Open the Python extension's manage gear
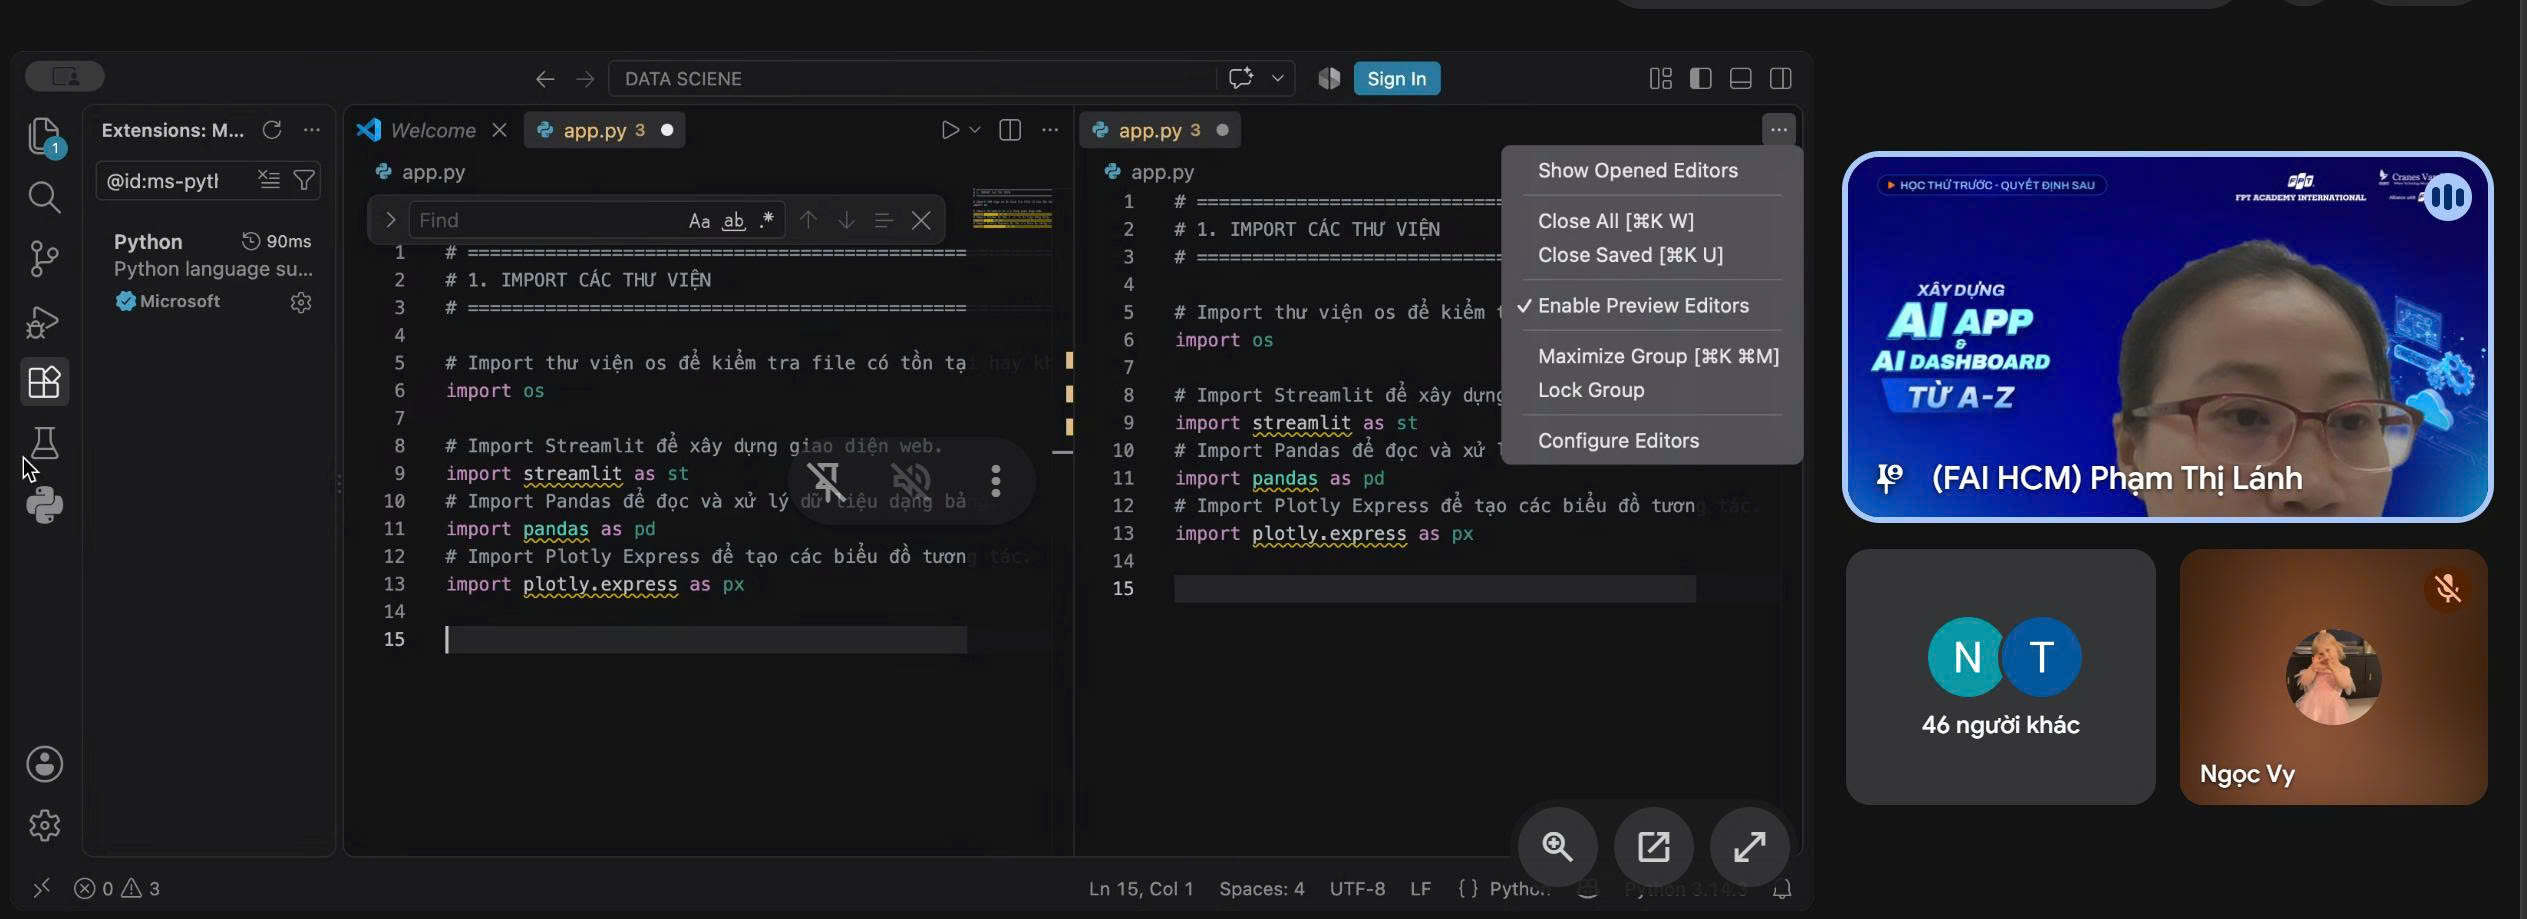The image size is (2527, 919). (301, 302)
